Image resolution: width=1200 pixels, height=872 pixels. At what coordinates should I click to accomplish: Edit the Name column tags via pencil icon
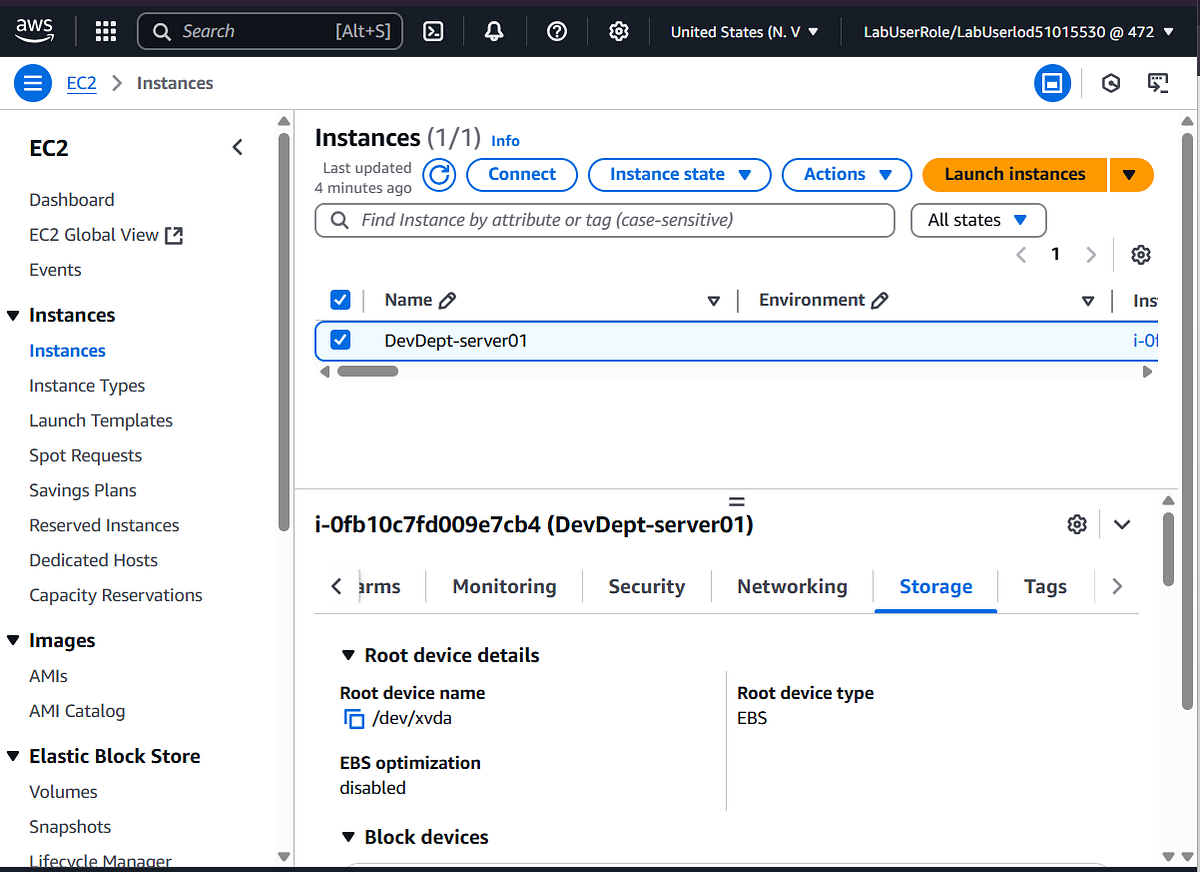448,299
